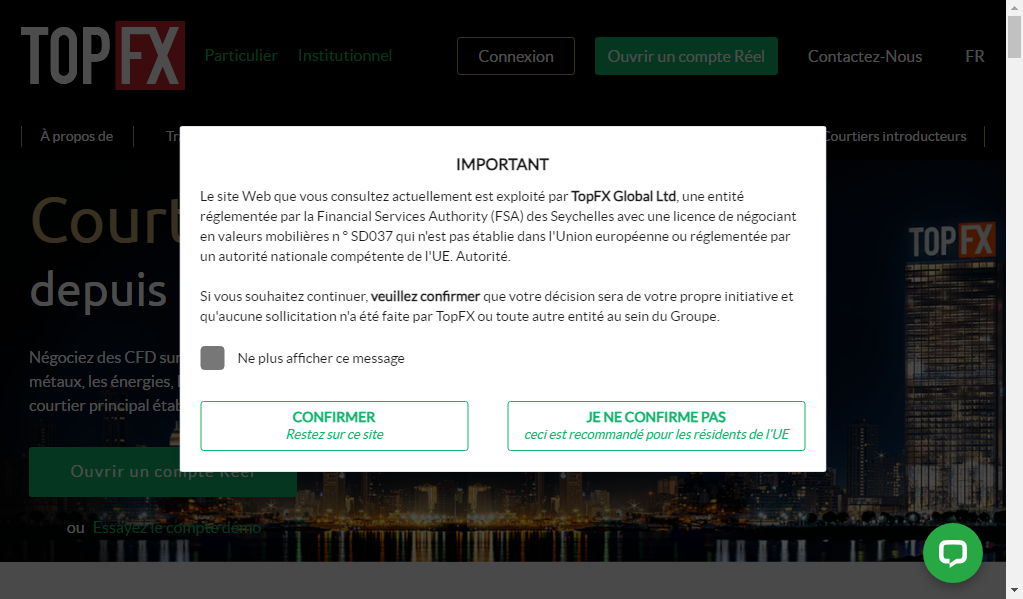Open the Connexion login button
Viewport: 1023px width, 599px height.
(x=515, y=56)
